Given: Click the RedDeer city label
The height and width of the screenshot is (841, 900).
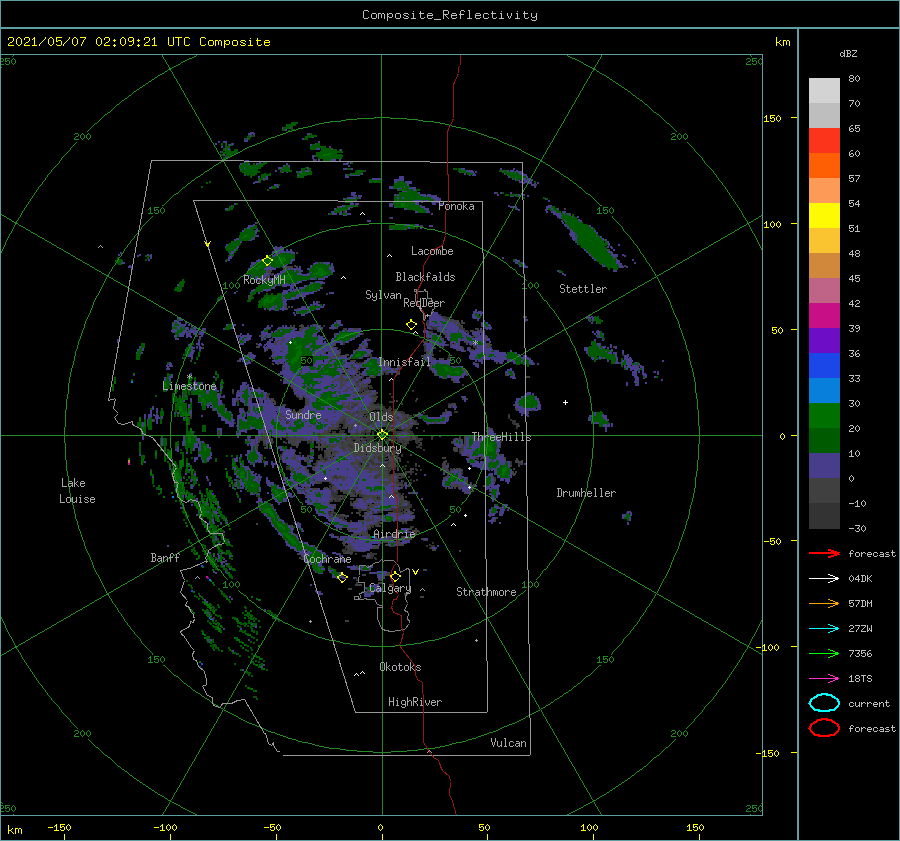Looking at the screenshot, I should (x=424, y=303).
